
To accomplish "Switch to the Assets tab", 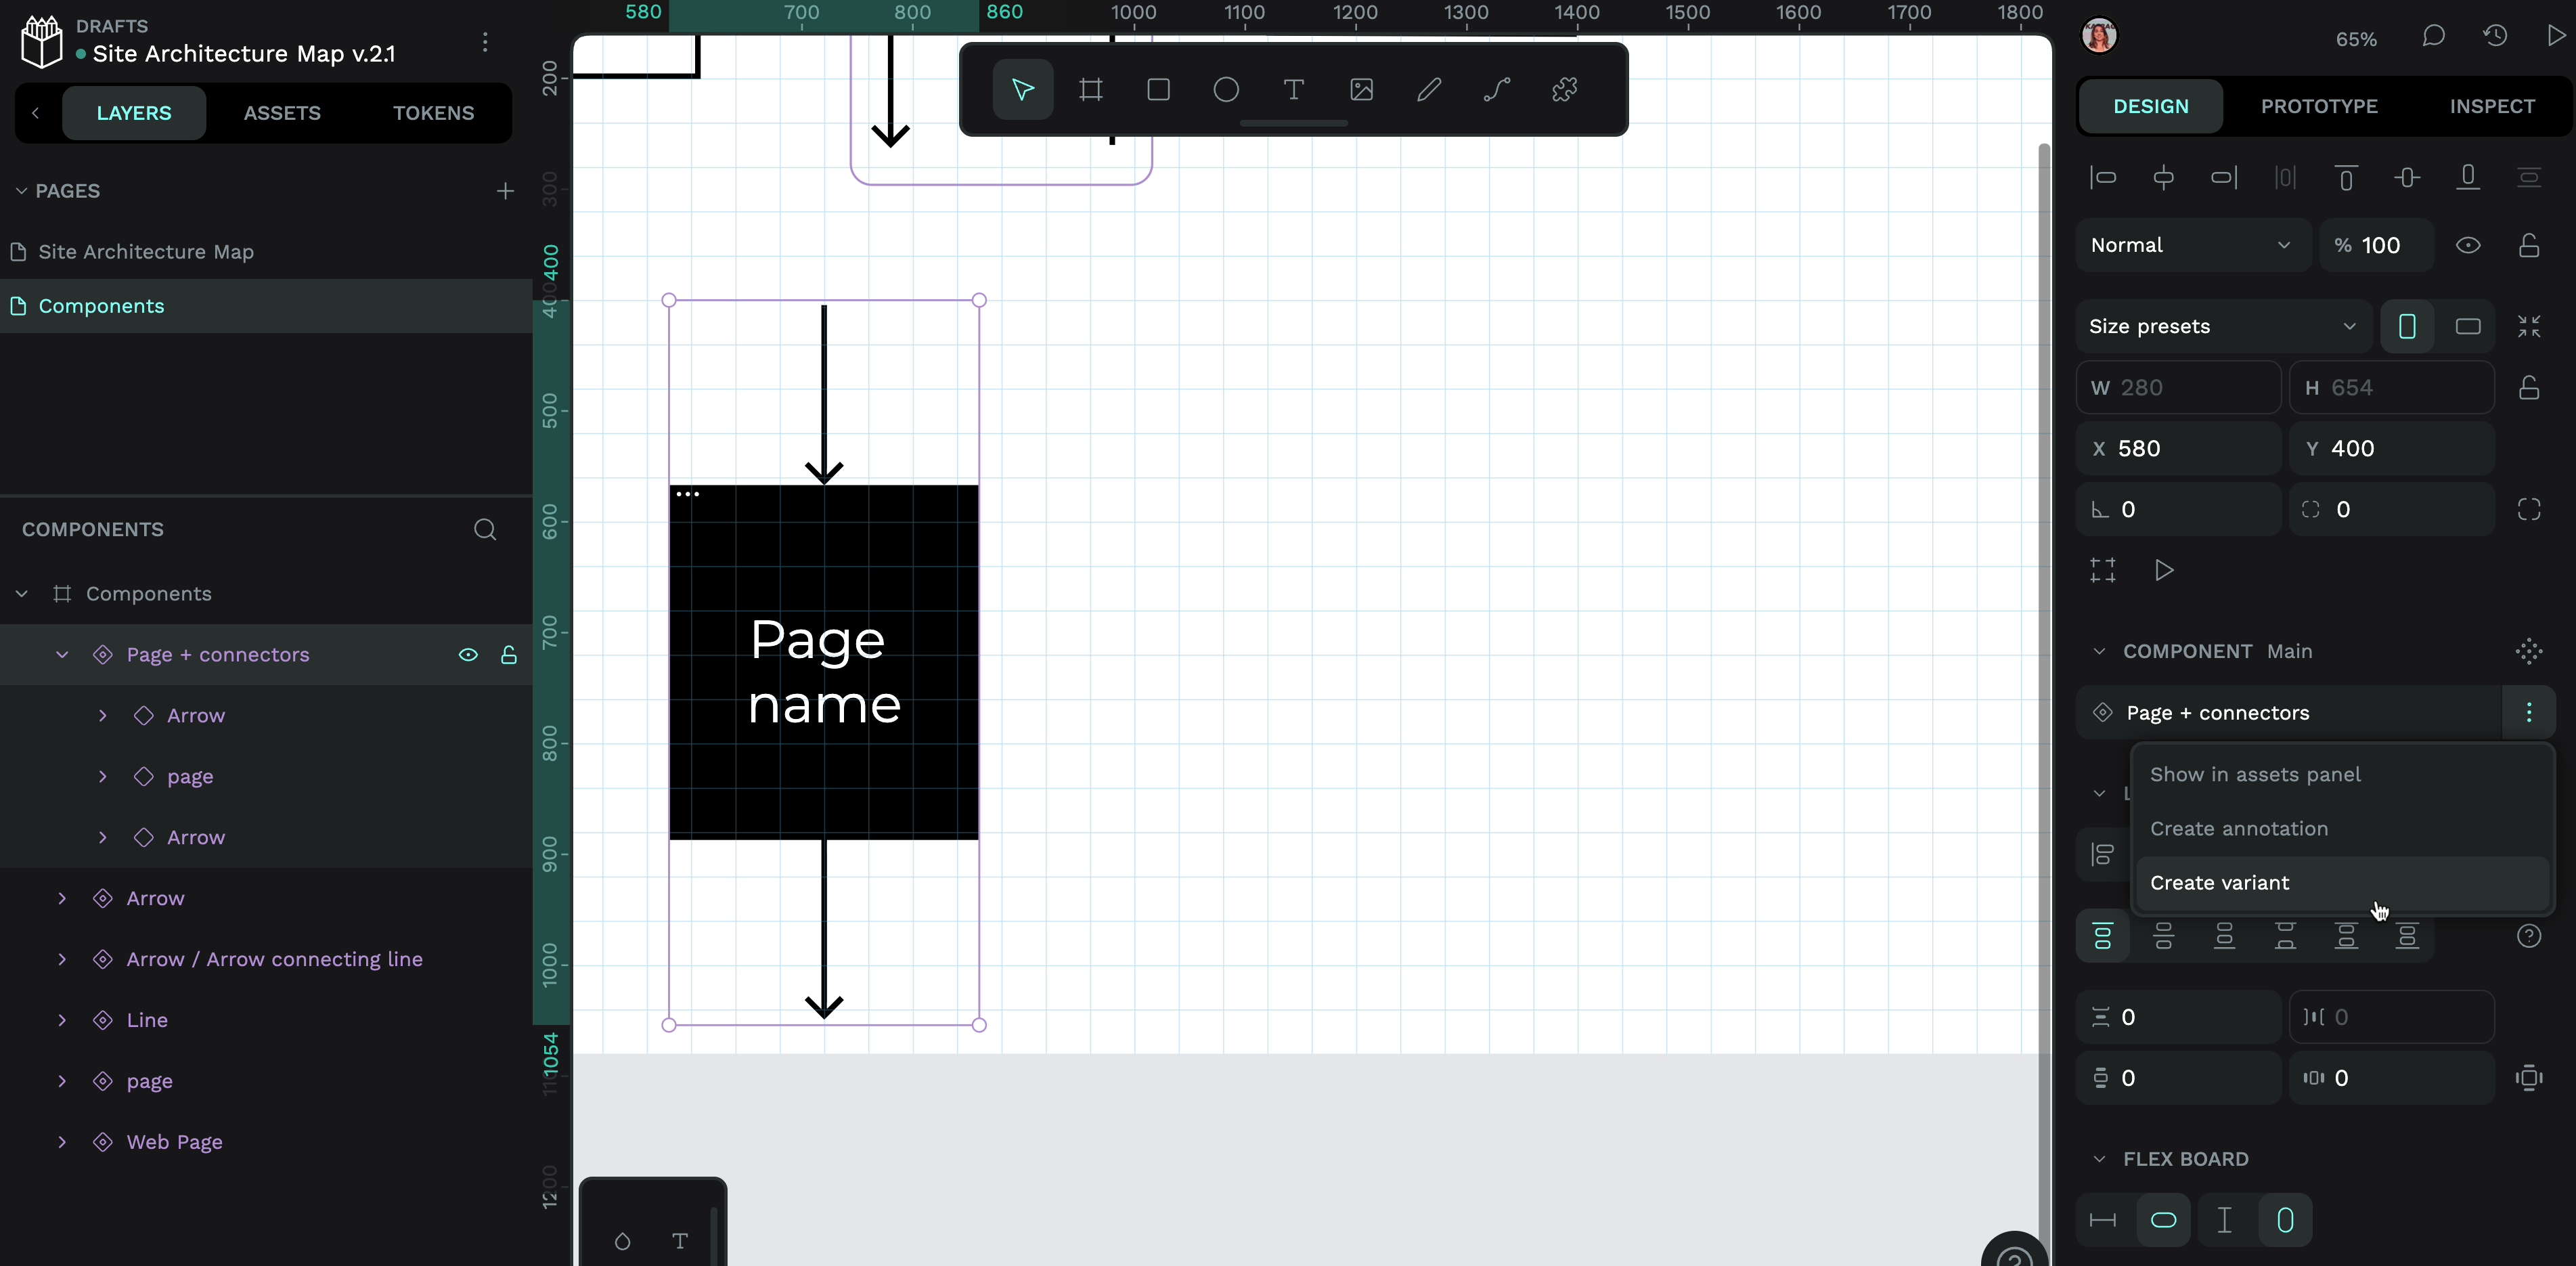I will (x=282, y=113).
